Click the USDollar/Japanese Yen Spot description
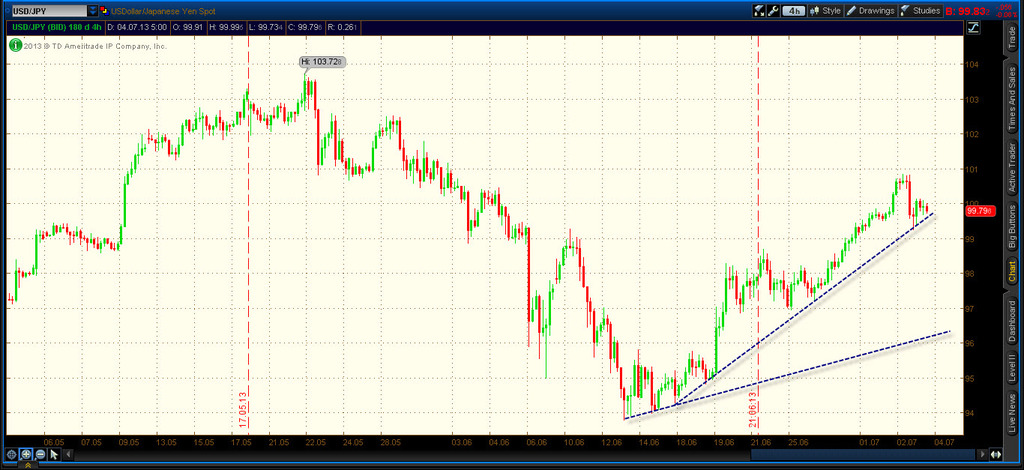The height and width of the screenshot is (470, 1024). click(x=163, y=11)
